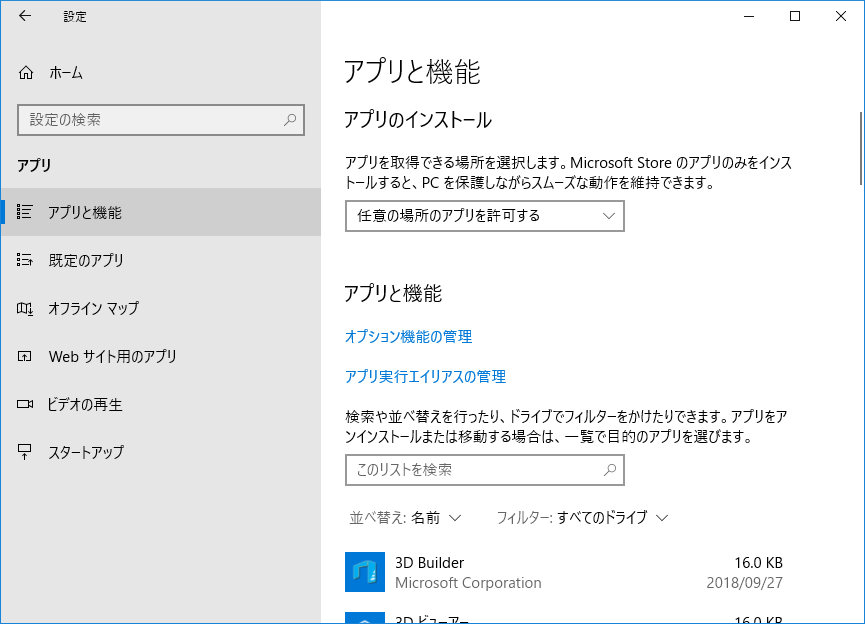865x624 pixels.
Task: Open オフライン マップ page
Action: click(x=161, y=308)
